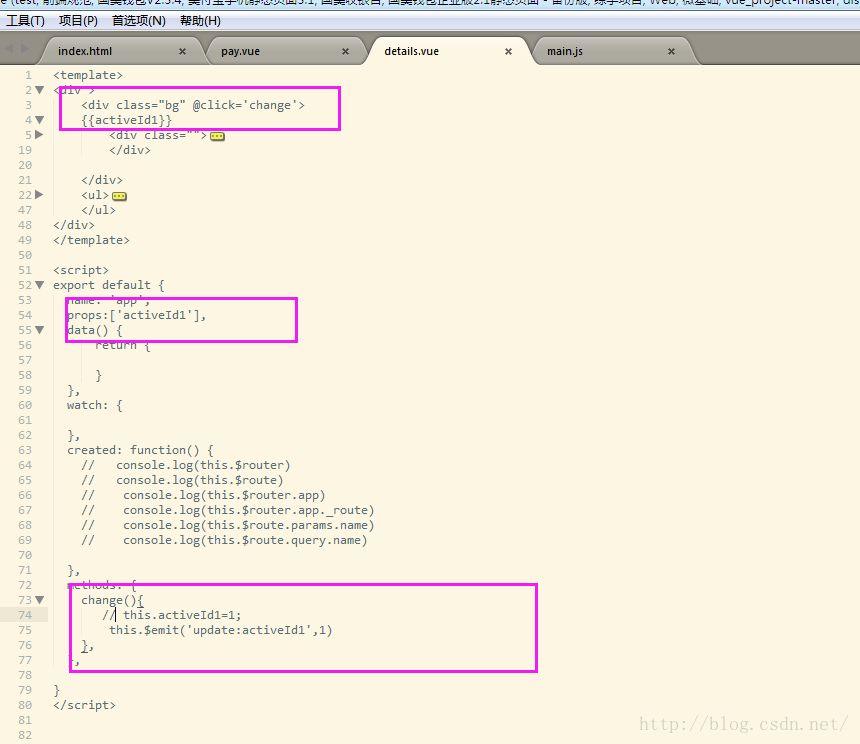This screenshot has width=860, height=744.
Task: Collapse export default fold at line 52
Action: (39, 285)
